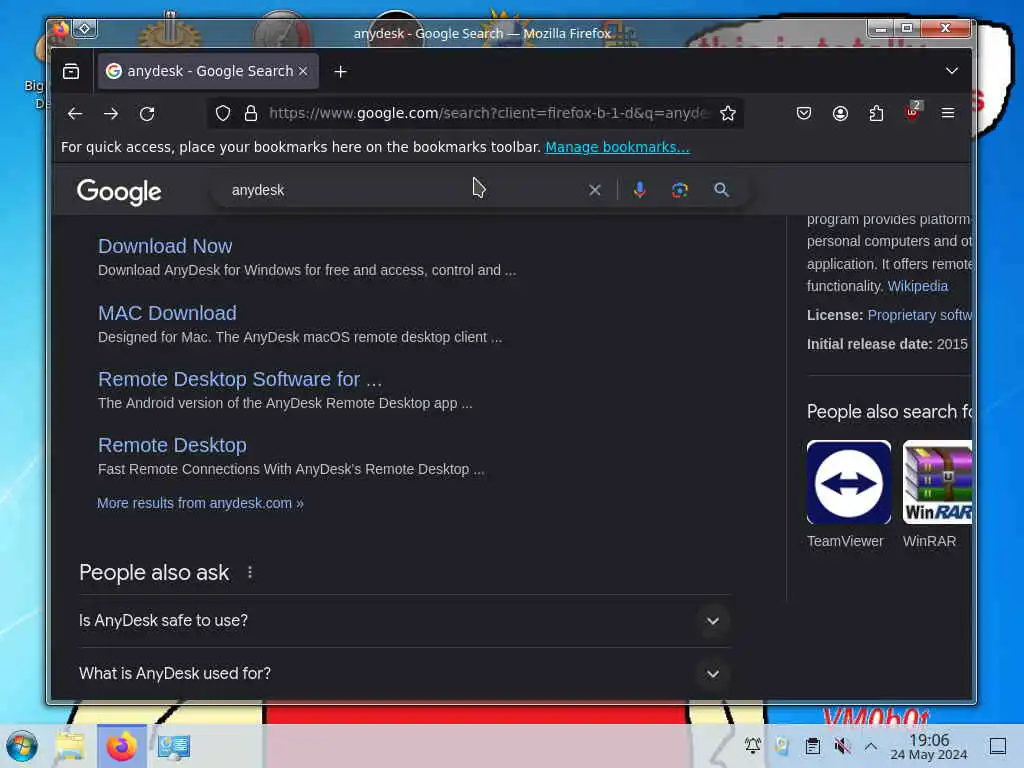Open the tracking protection shield icon
The height and width of the screenshot is (768, 1024).
pos(223,114)
